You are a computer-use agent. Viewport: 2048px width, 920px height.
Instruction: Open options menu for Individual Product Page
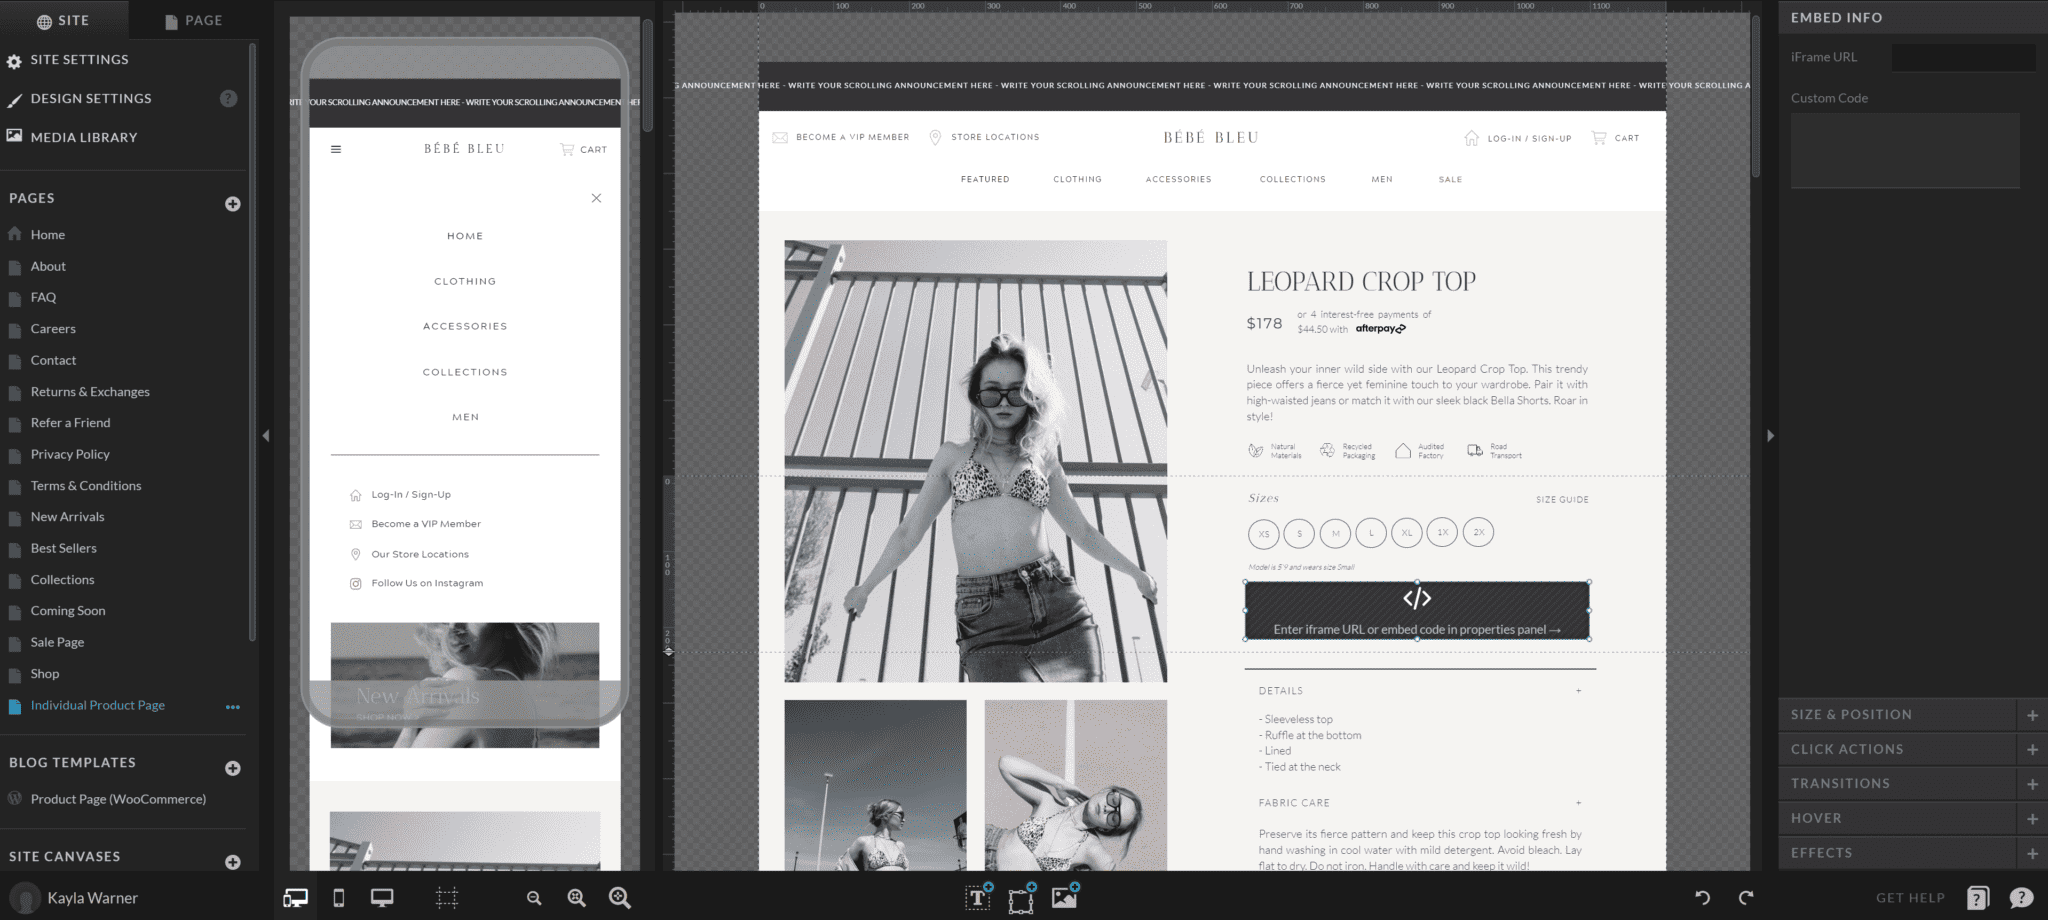[x=233, y=707]
